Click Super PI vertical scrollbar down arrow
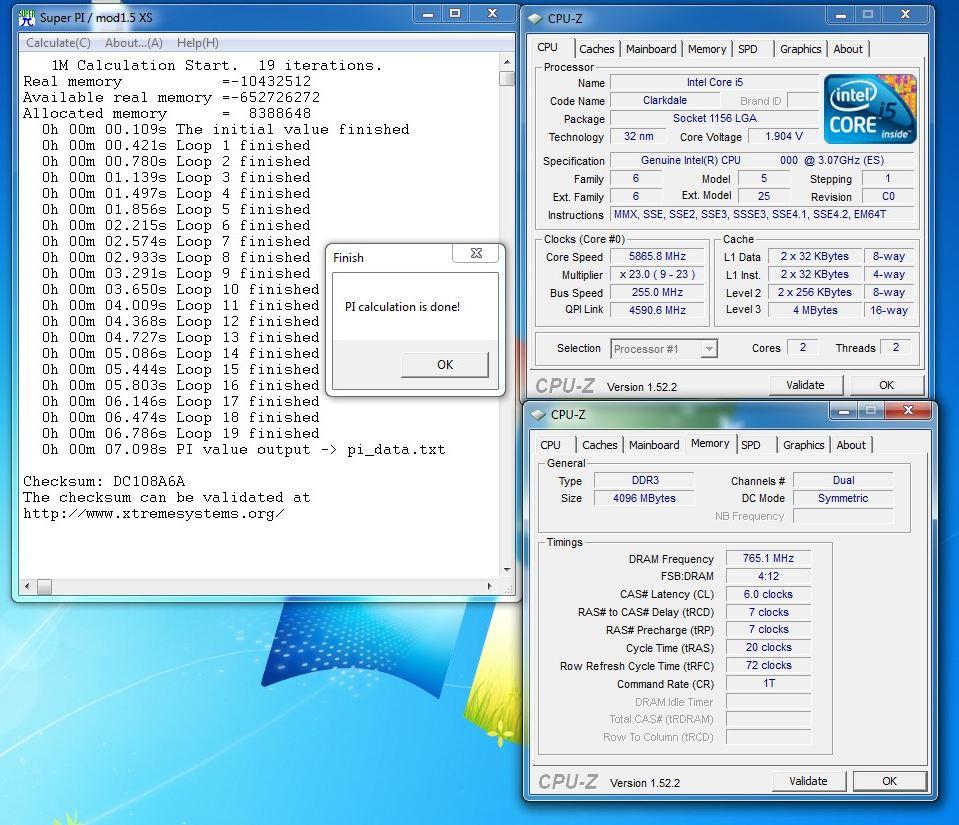Viewport: 959px width, 825px height. pyautogui.click(x=506, y=570)
